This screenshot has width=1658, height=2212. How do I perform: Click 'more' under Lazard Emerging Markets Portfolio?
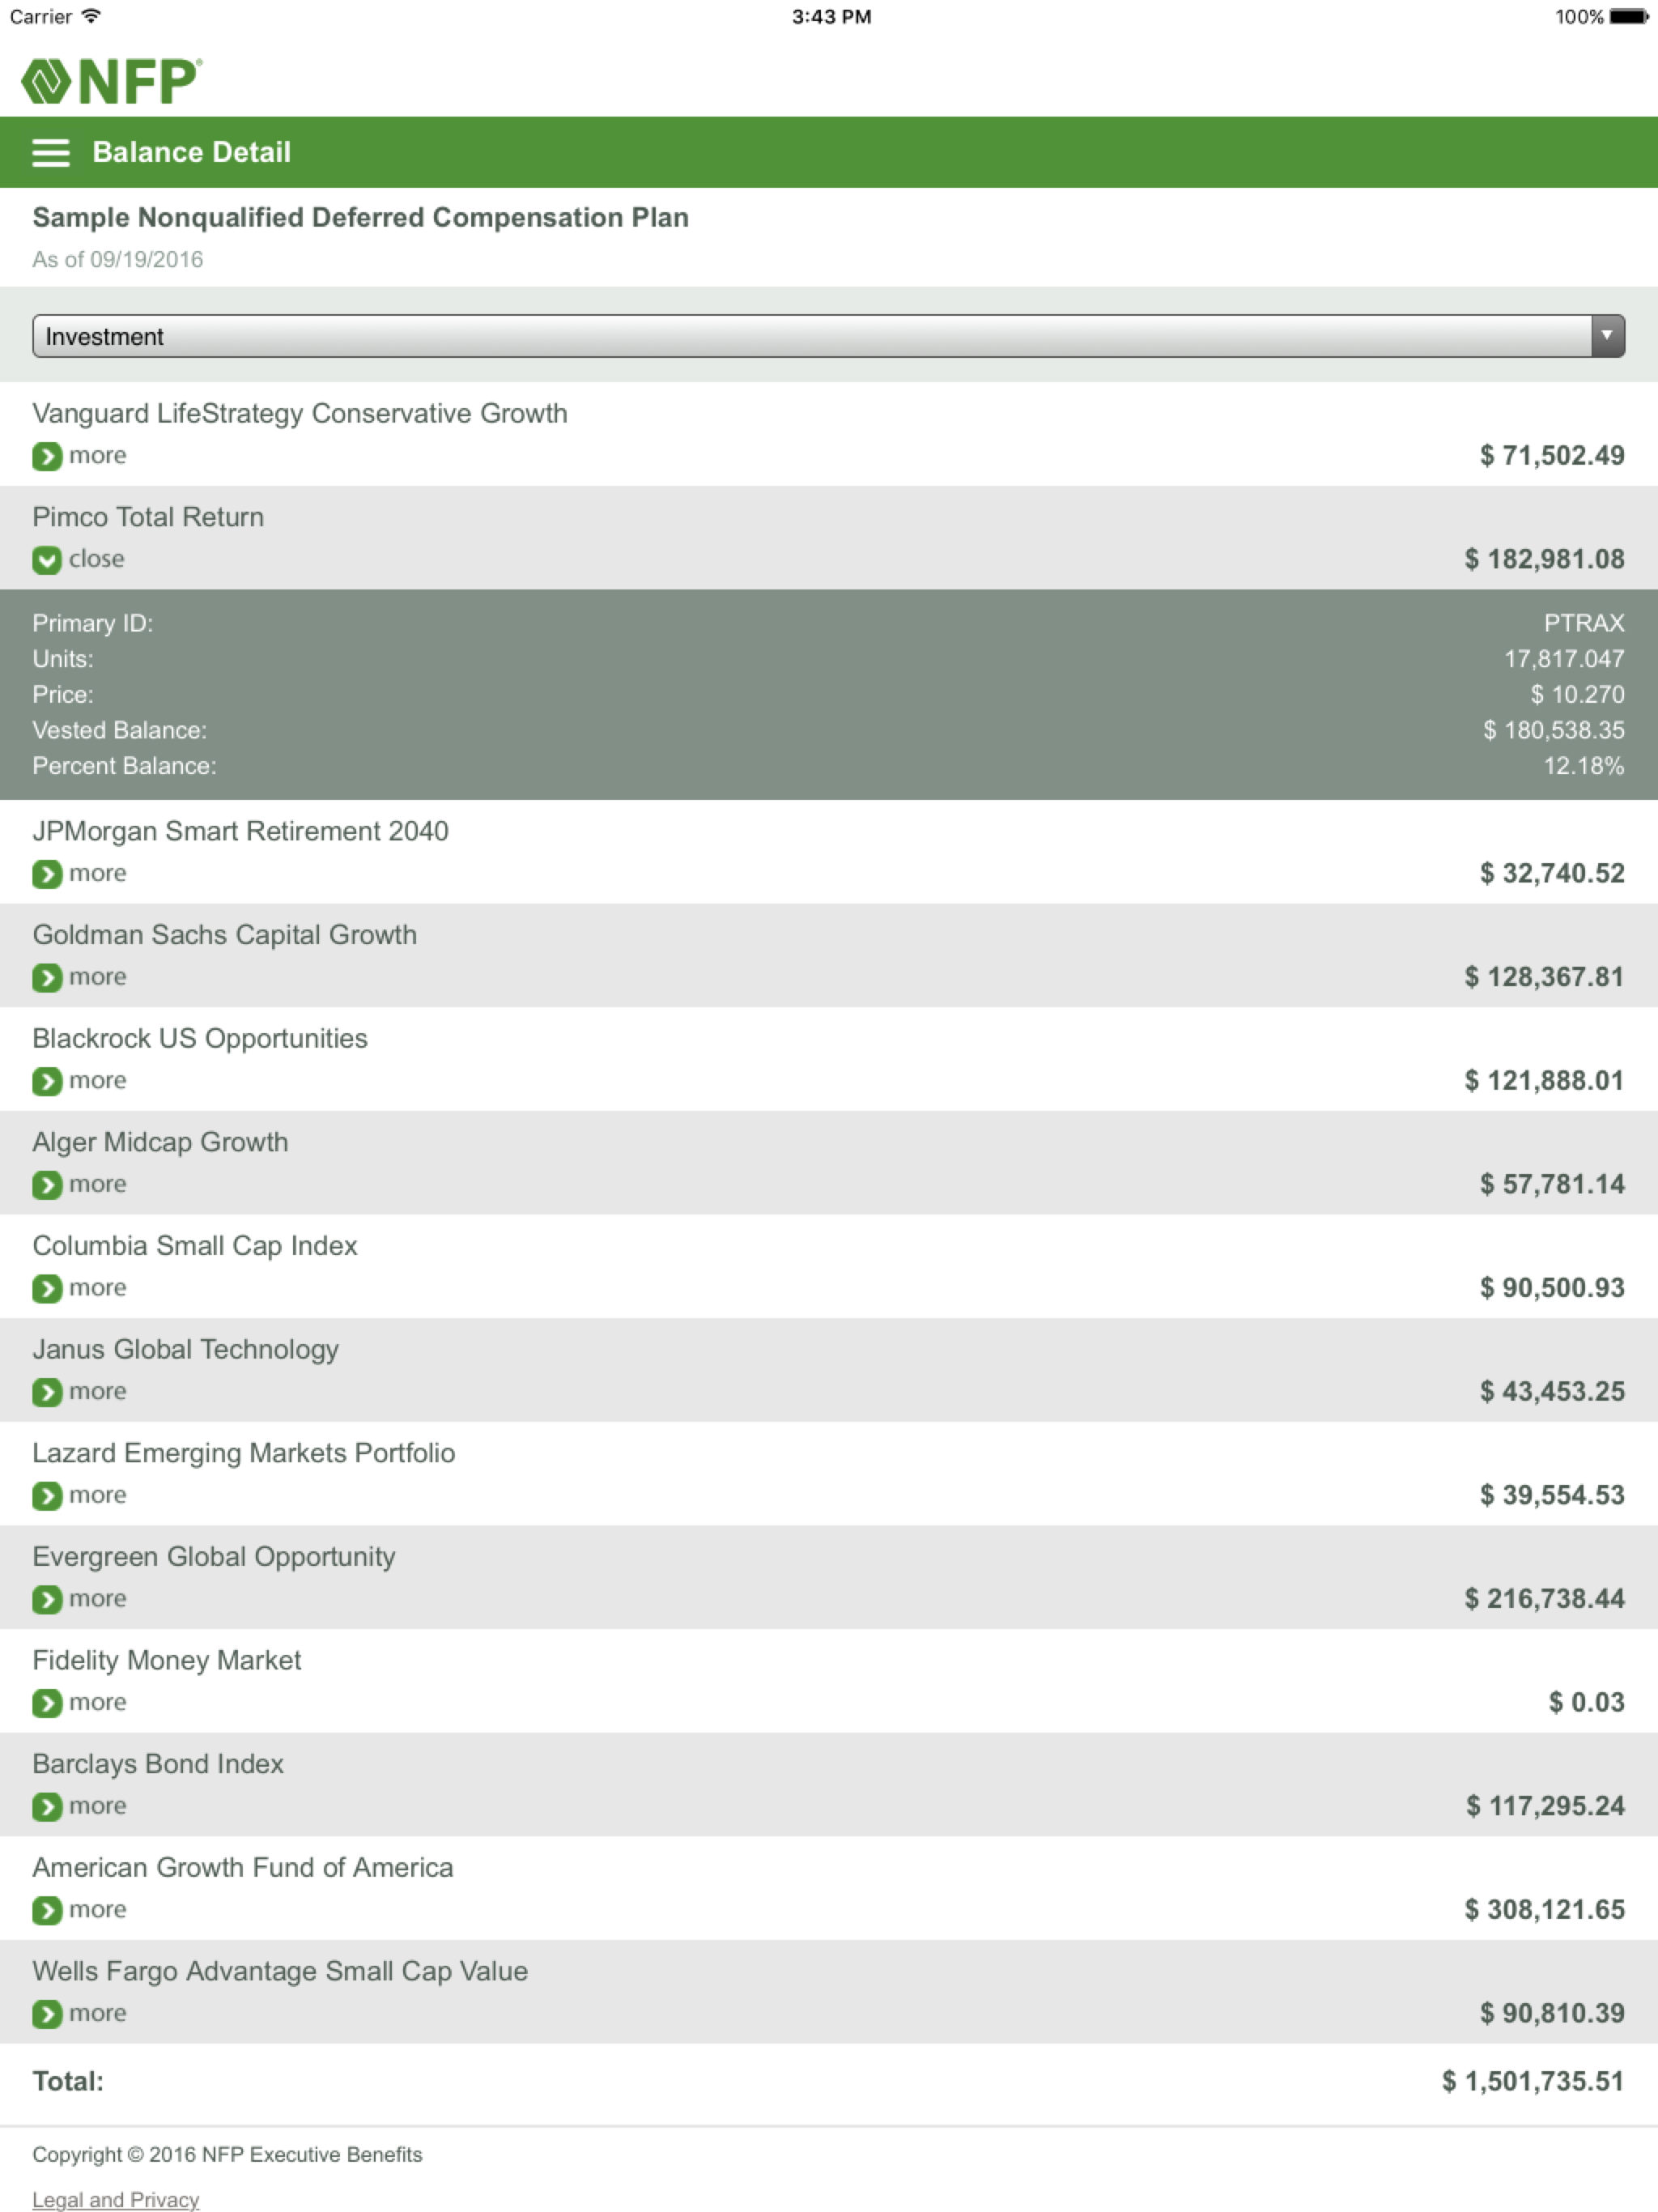pos(97,1495)
